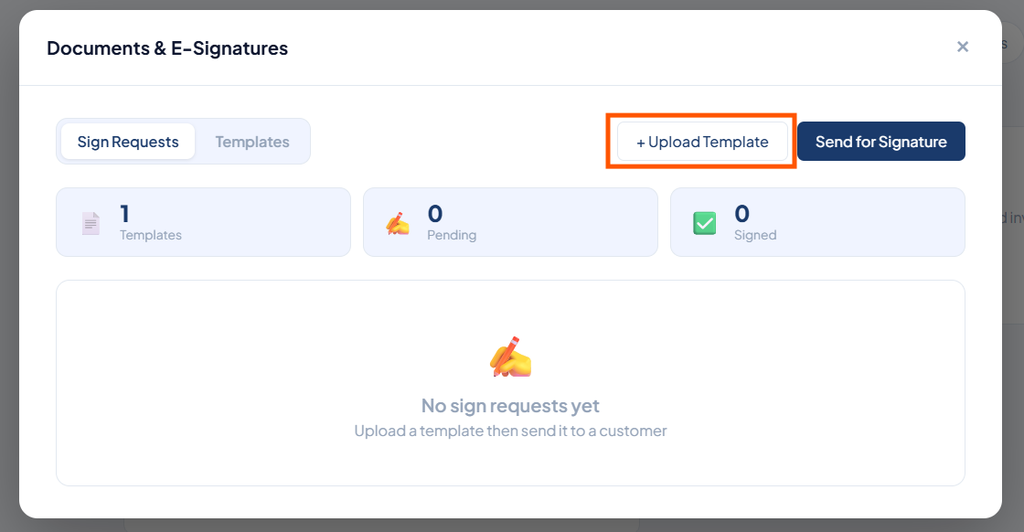
Task: Click the Documents & E-Signatures title
Action: (x=167, y=48)
